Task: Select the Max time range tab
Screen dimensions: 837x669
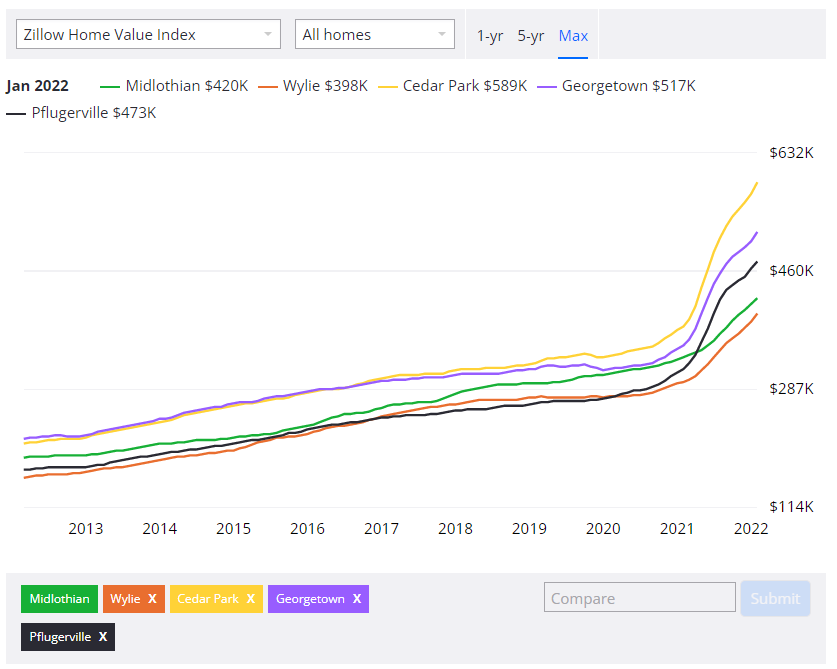Action: [573, 36]
